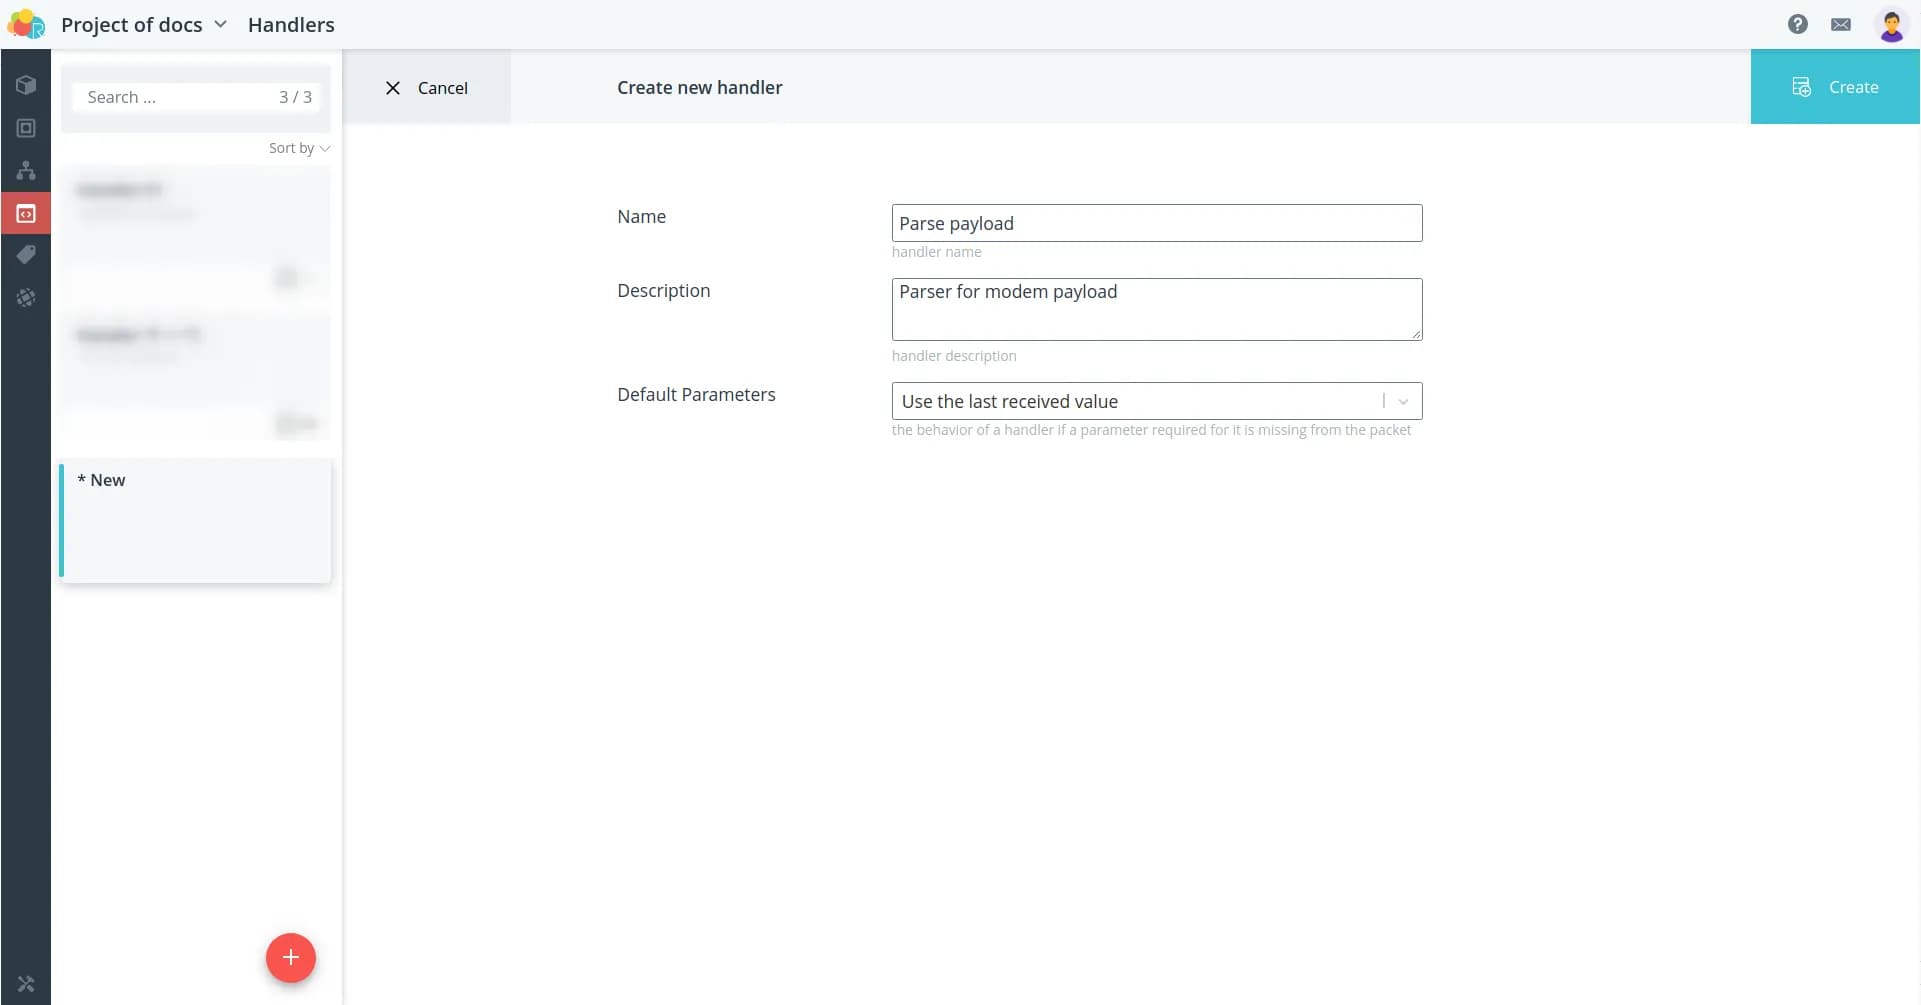Click the Create handler button
The height and width of the screenshot is (1005, 1921).
pos(1834,87)
